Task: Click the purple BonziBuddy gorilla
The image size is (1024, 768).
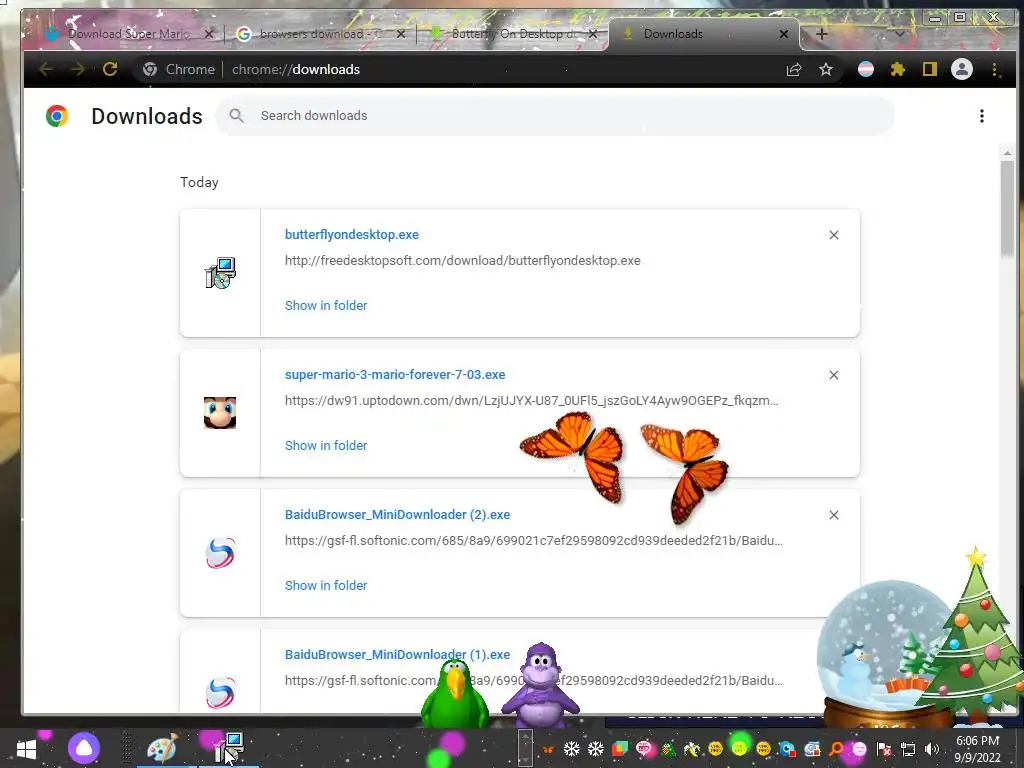Action: click(540, 685)
